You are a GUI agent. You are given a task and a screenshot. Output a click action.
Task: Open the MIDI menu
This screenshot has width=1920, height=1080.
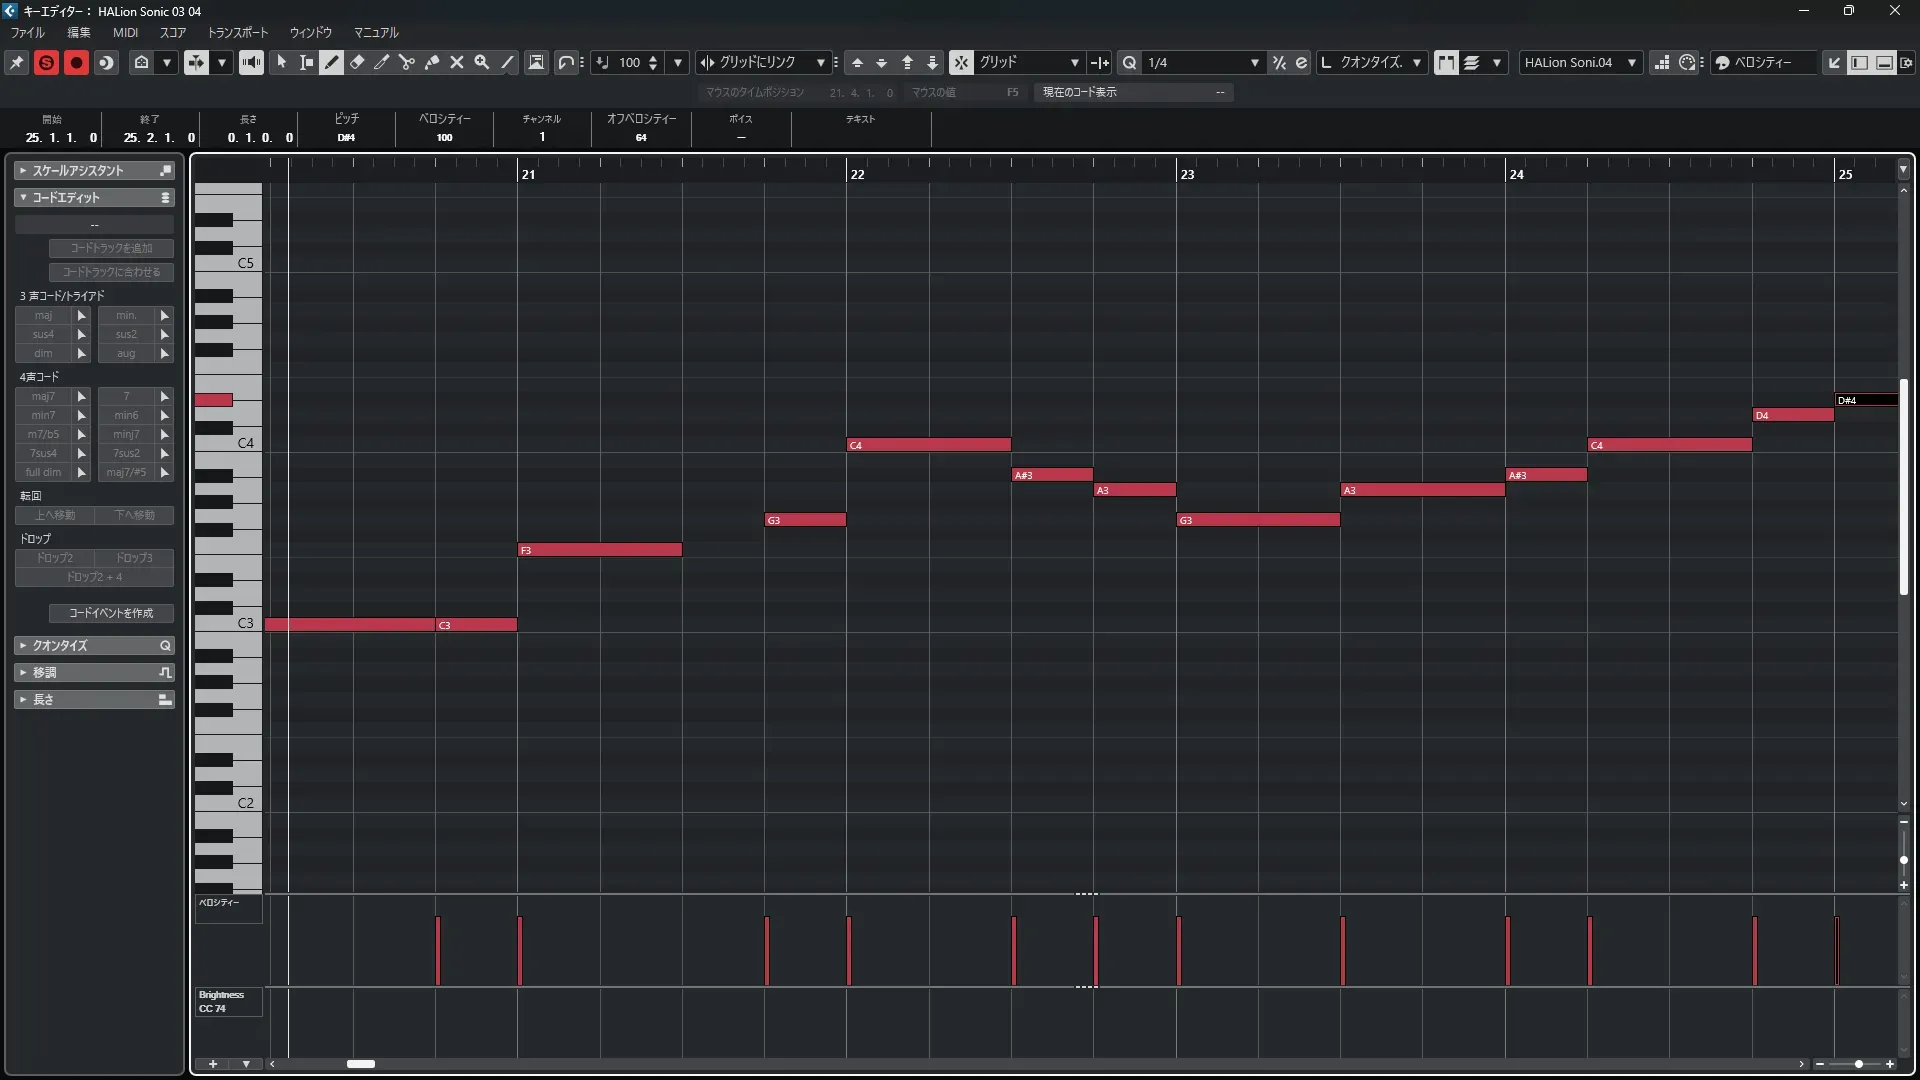coord(125,32)
